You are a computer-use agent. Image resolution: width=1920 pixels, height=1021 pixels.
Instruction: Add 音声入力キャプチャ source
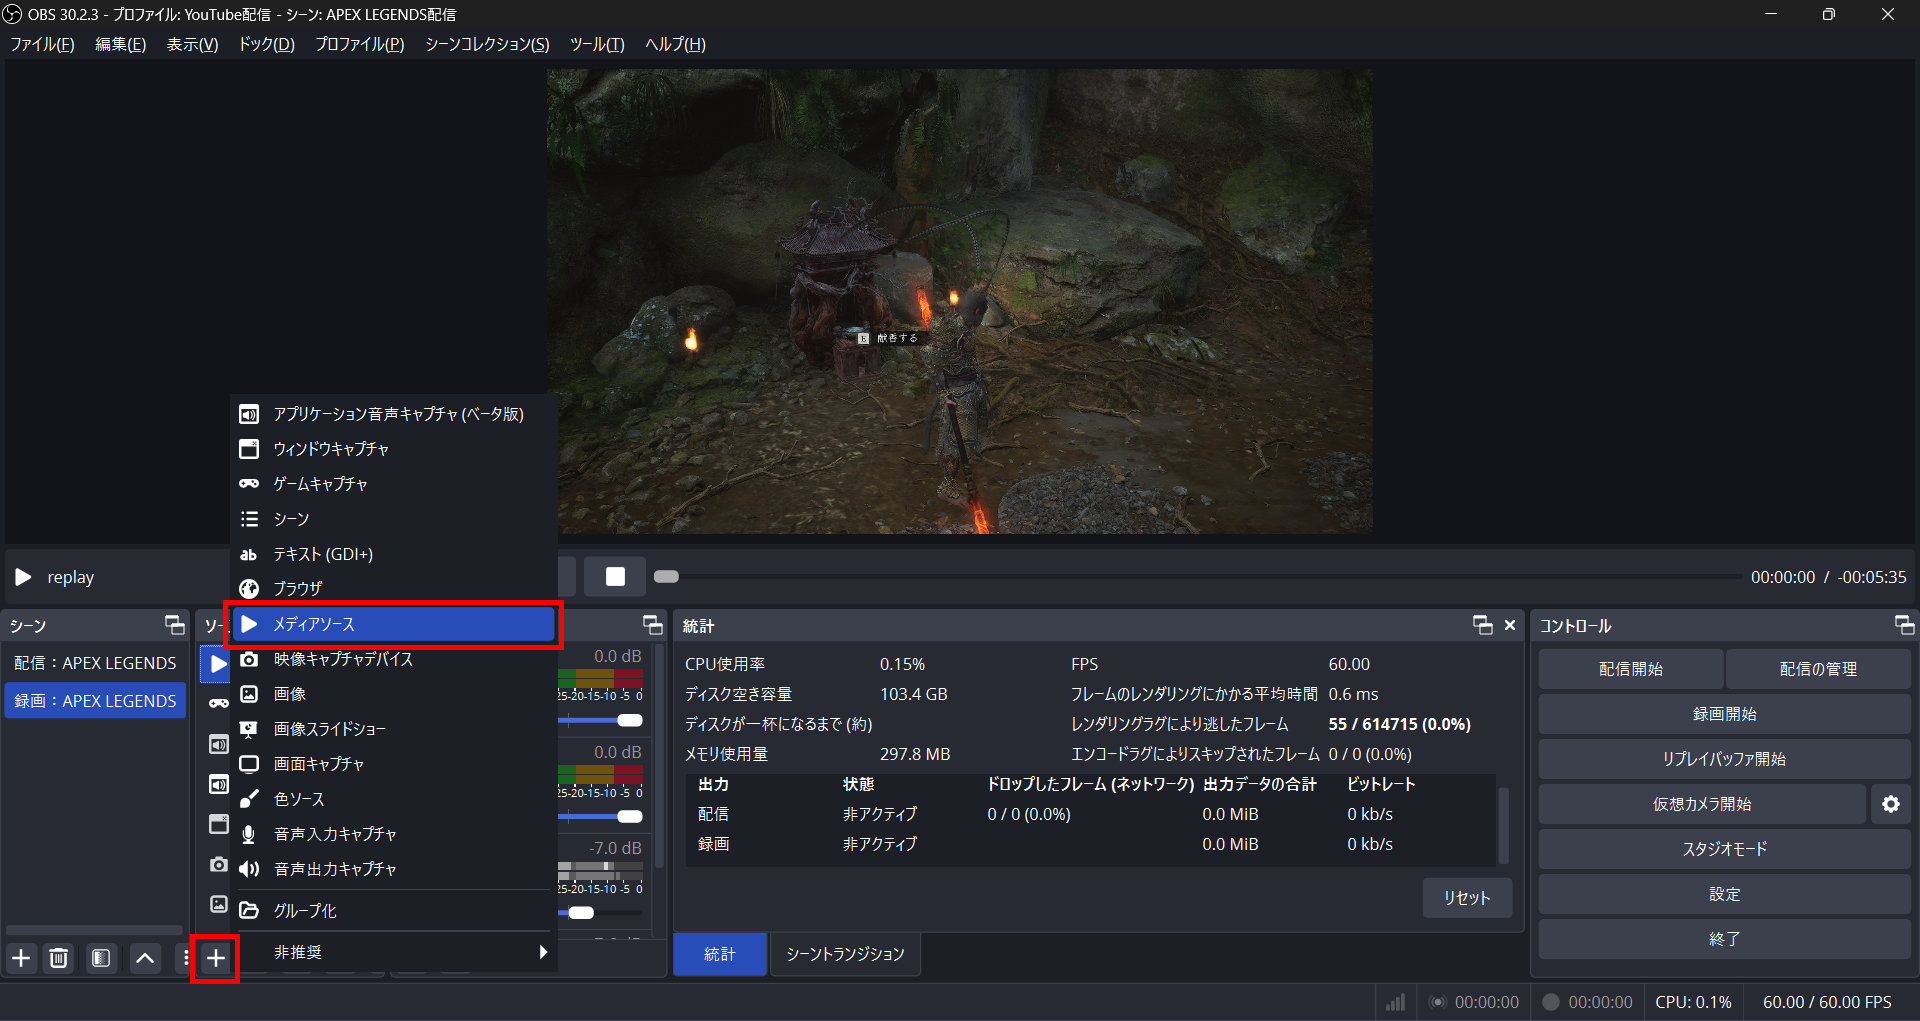click(x=394, y=834)
